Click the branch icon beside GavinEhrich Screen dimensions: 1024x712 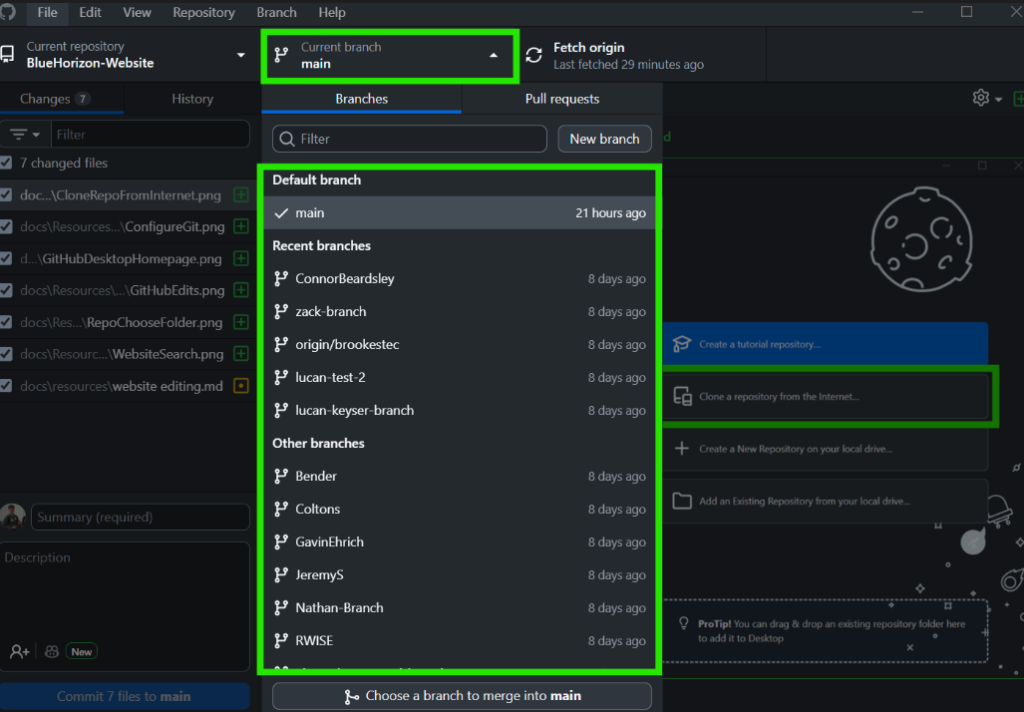[x=281, y=542]
